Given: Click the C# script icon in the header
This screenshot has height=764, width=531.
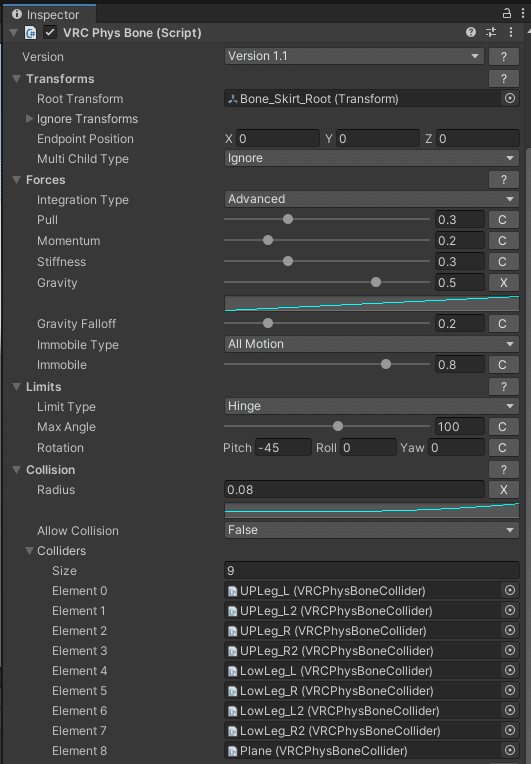Looking at the screenshot, I should pyautogui.click(x=31, y=33).
